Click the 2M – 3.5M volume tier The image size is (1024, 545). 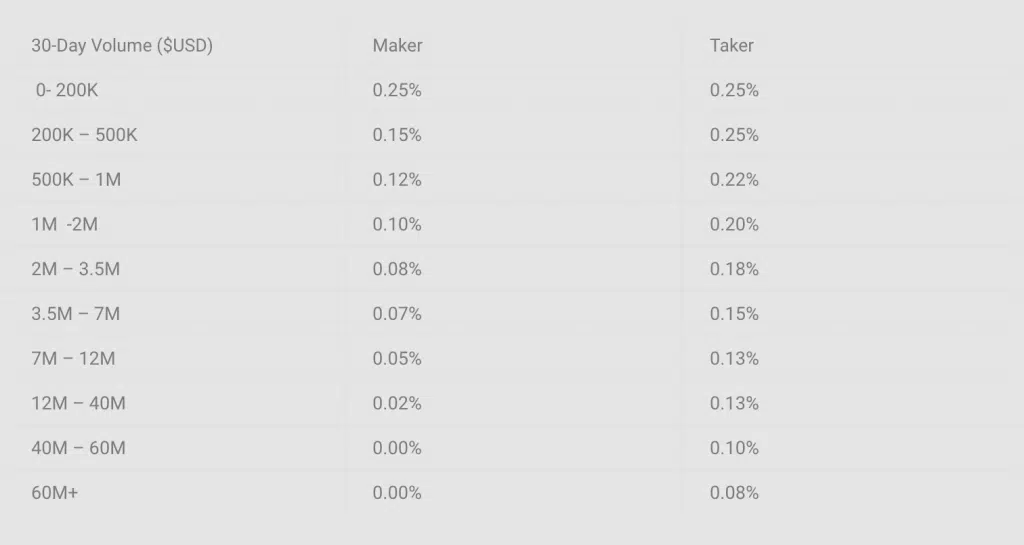76,269
